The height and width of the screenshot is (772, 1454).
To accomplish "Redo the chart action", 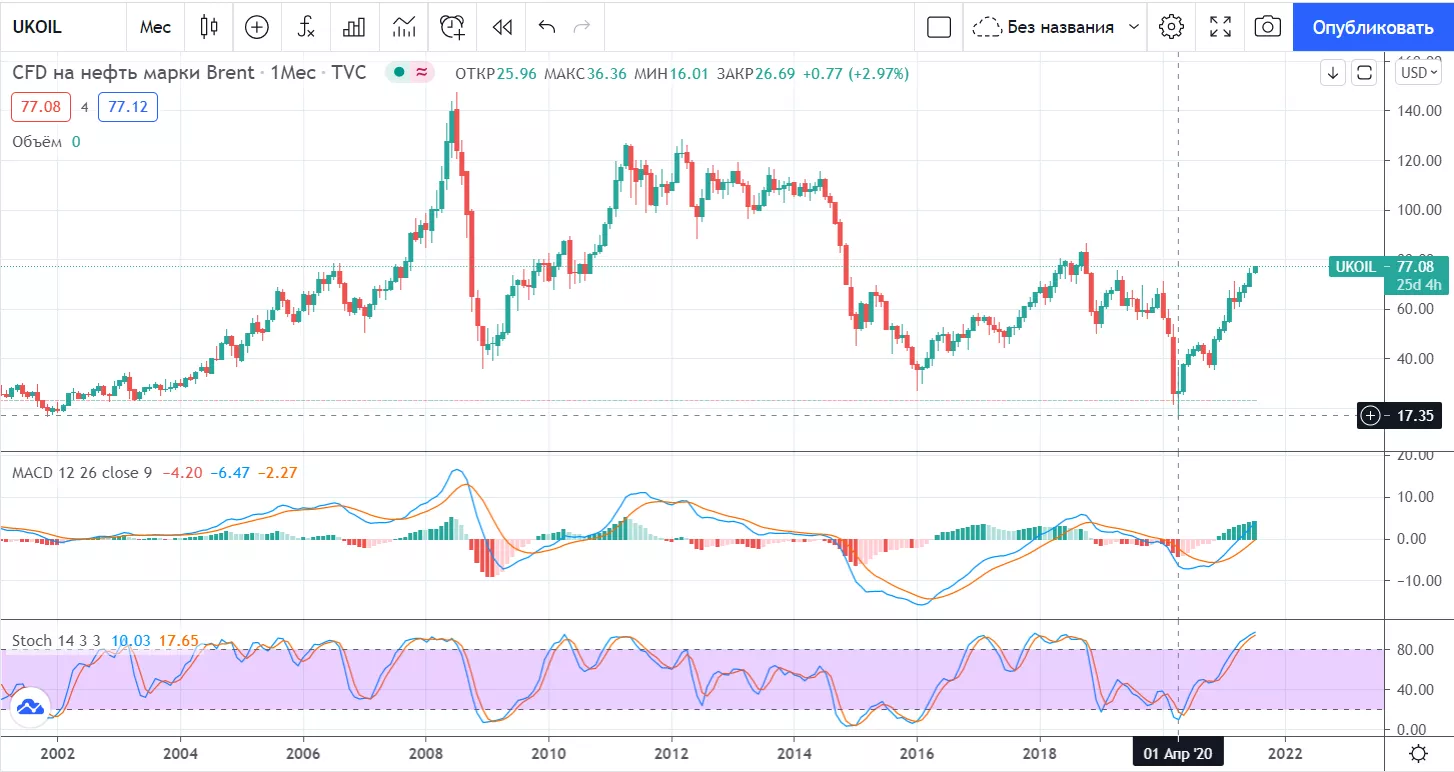I will pyautogui.click(x=582, y=27).
